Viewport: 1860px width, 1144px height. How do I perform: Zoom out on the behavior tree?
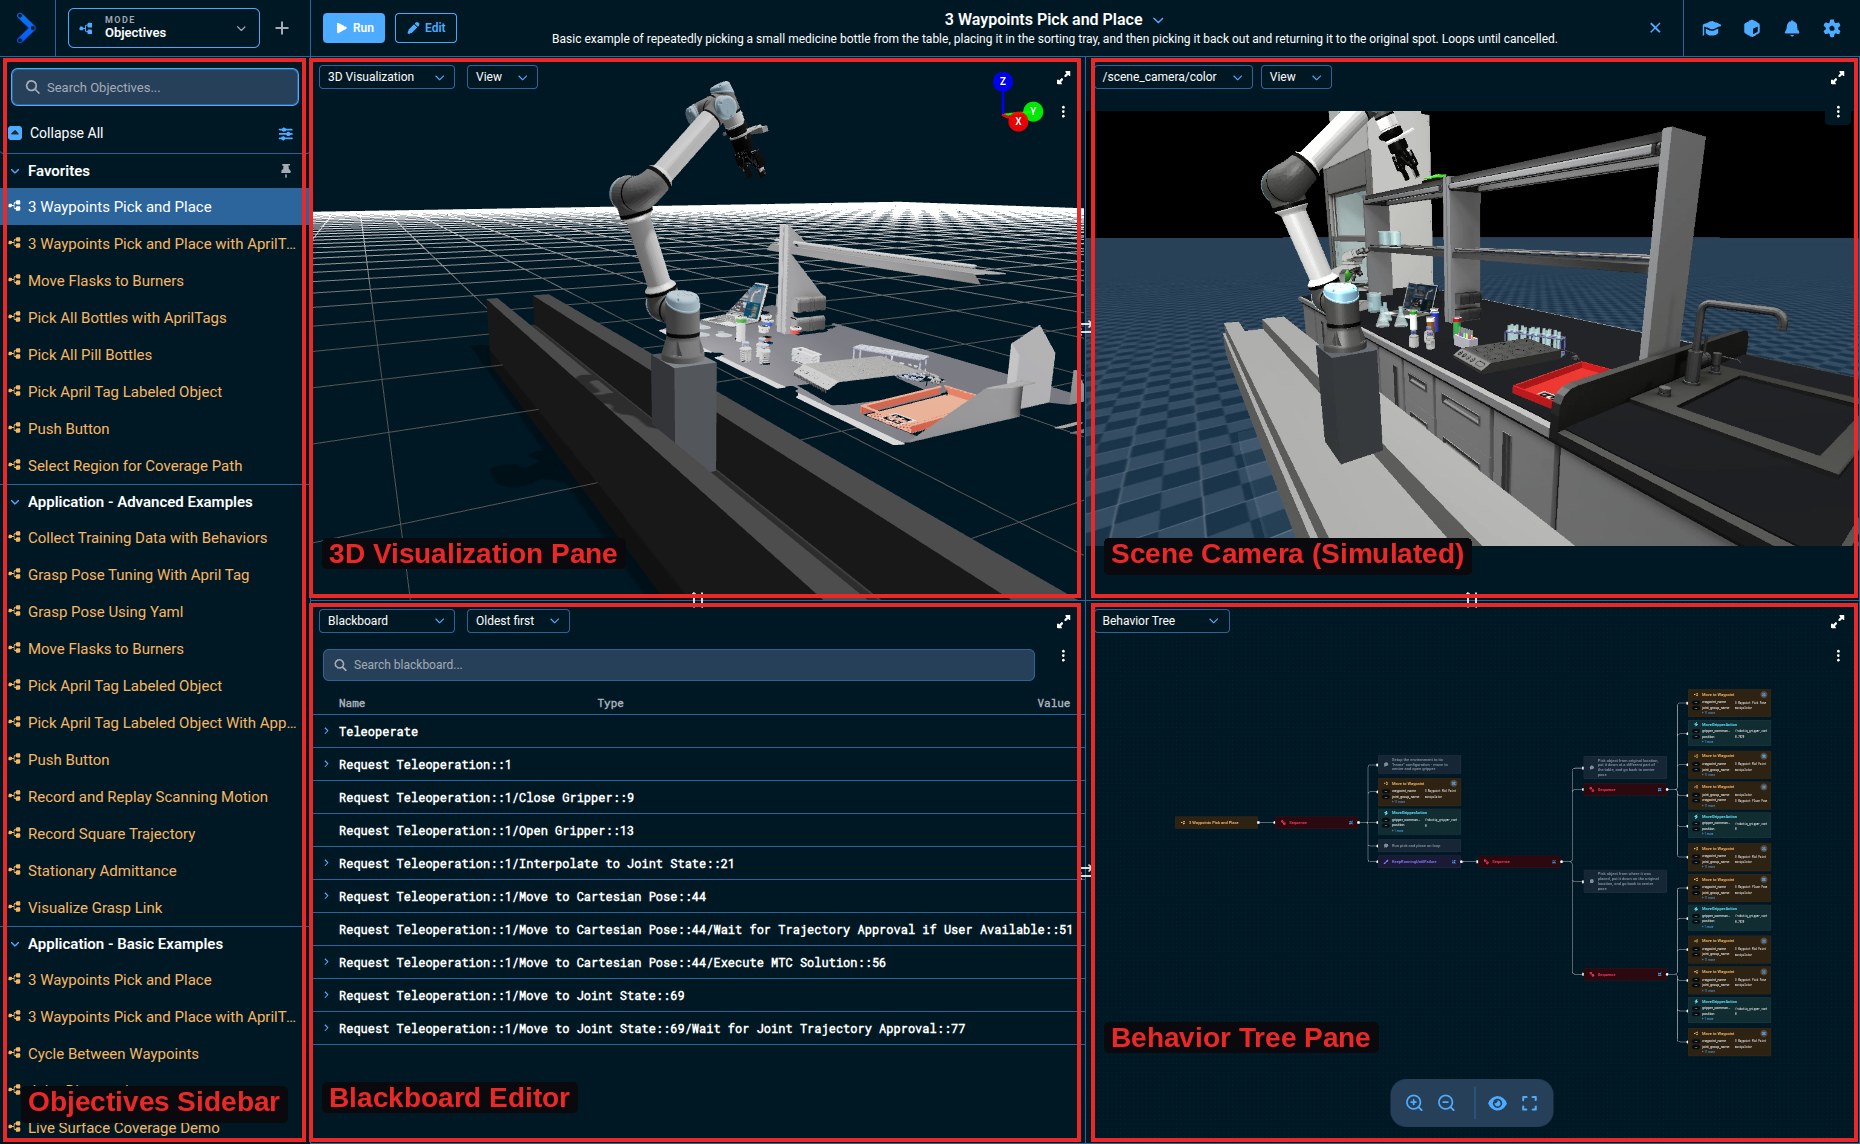pyautogui.click(x=1446, y=1103)
